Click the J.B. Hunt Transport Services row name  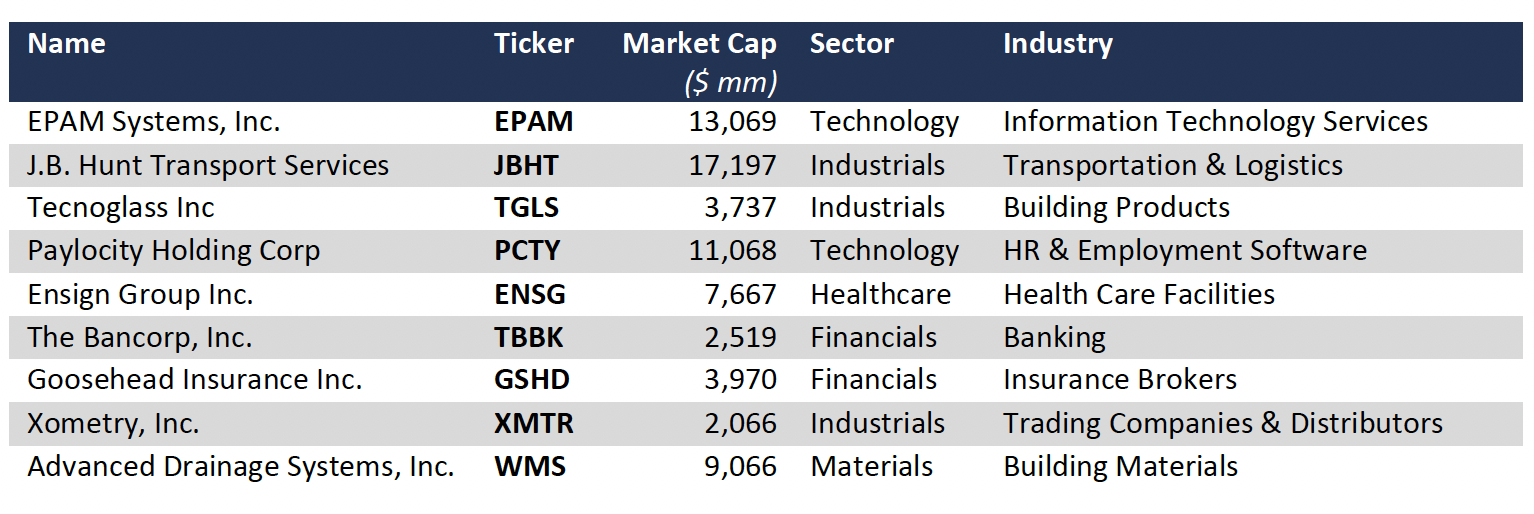pyautogui.click(x=208, y=165)
